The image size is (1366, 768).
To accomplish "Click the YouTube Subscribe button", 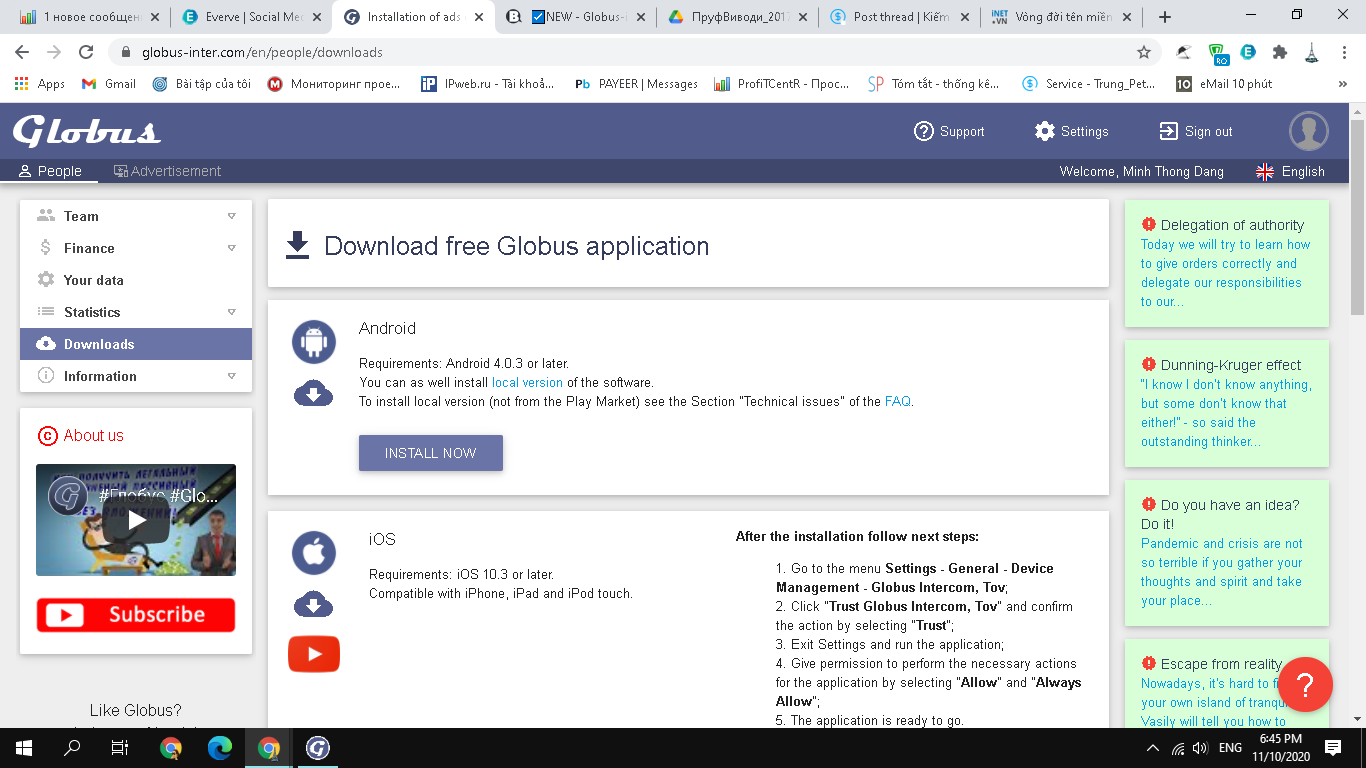I will click(136, 615).
